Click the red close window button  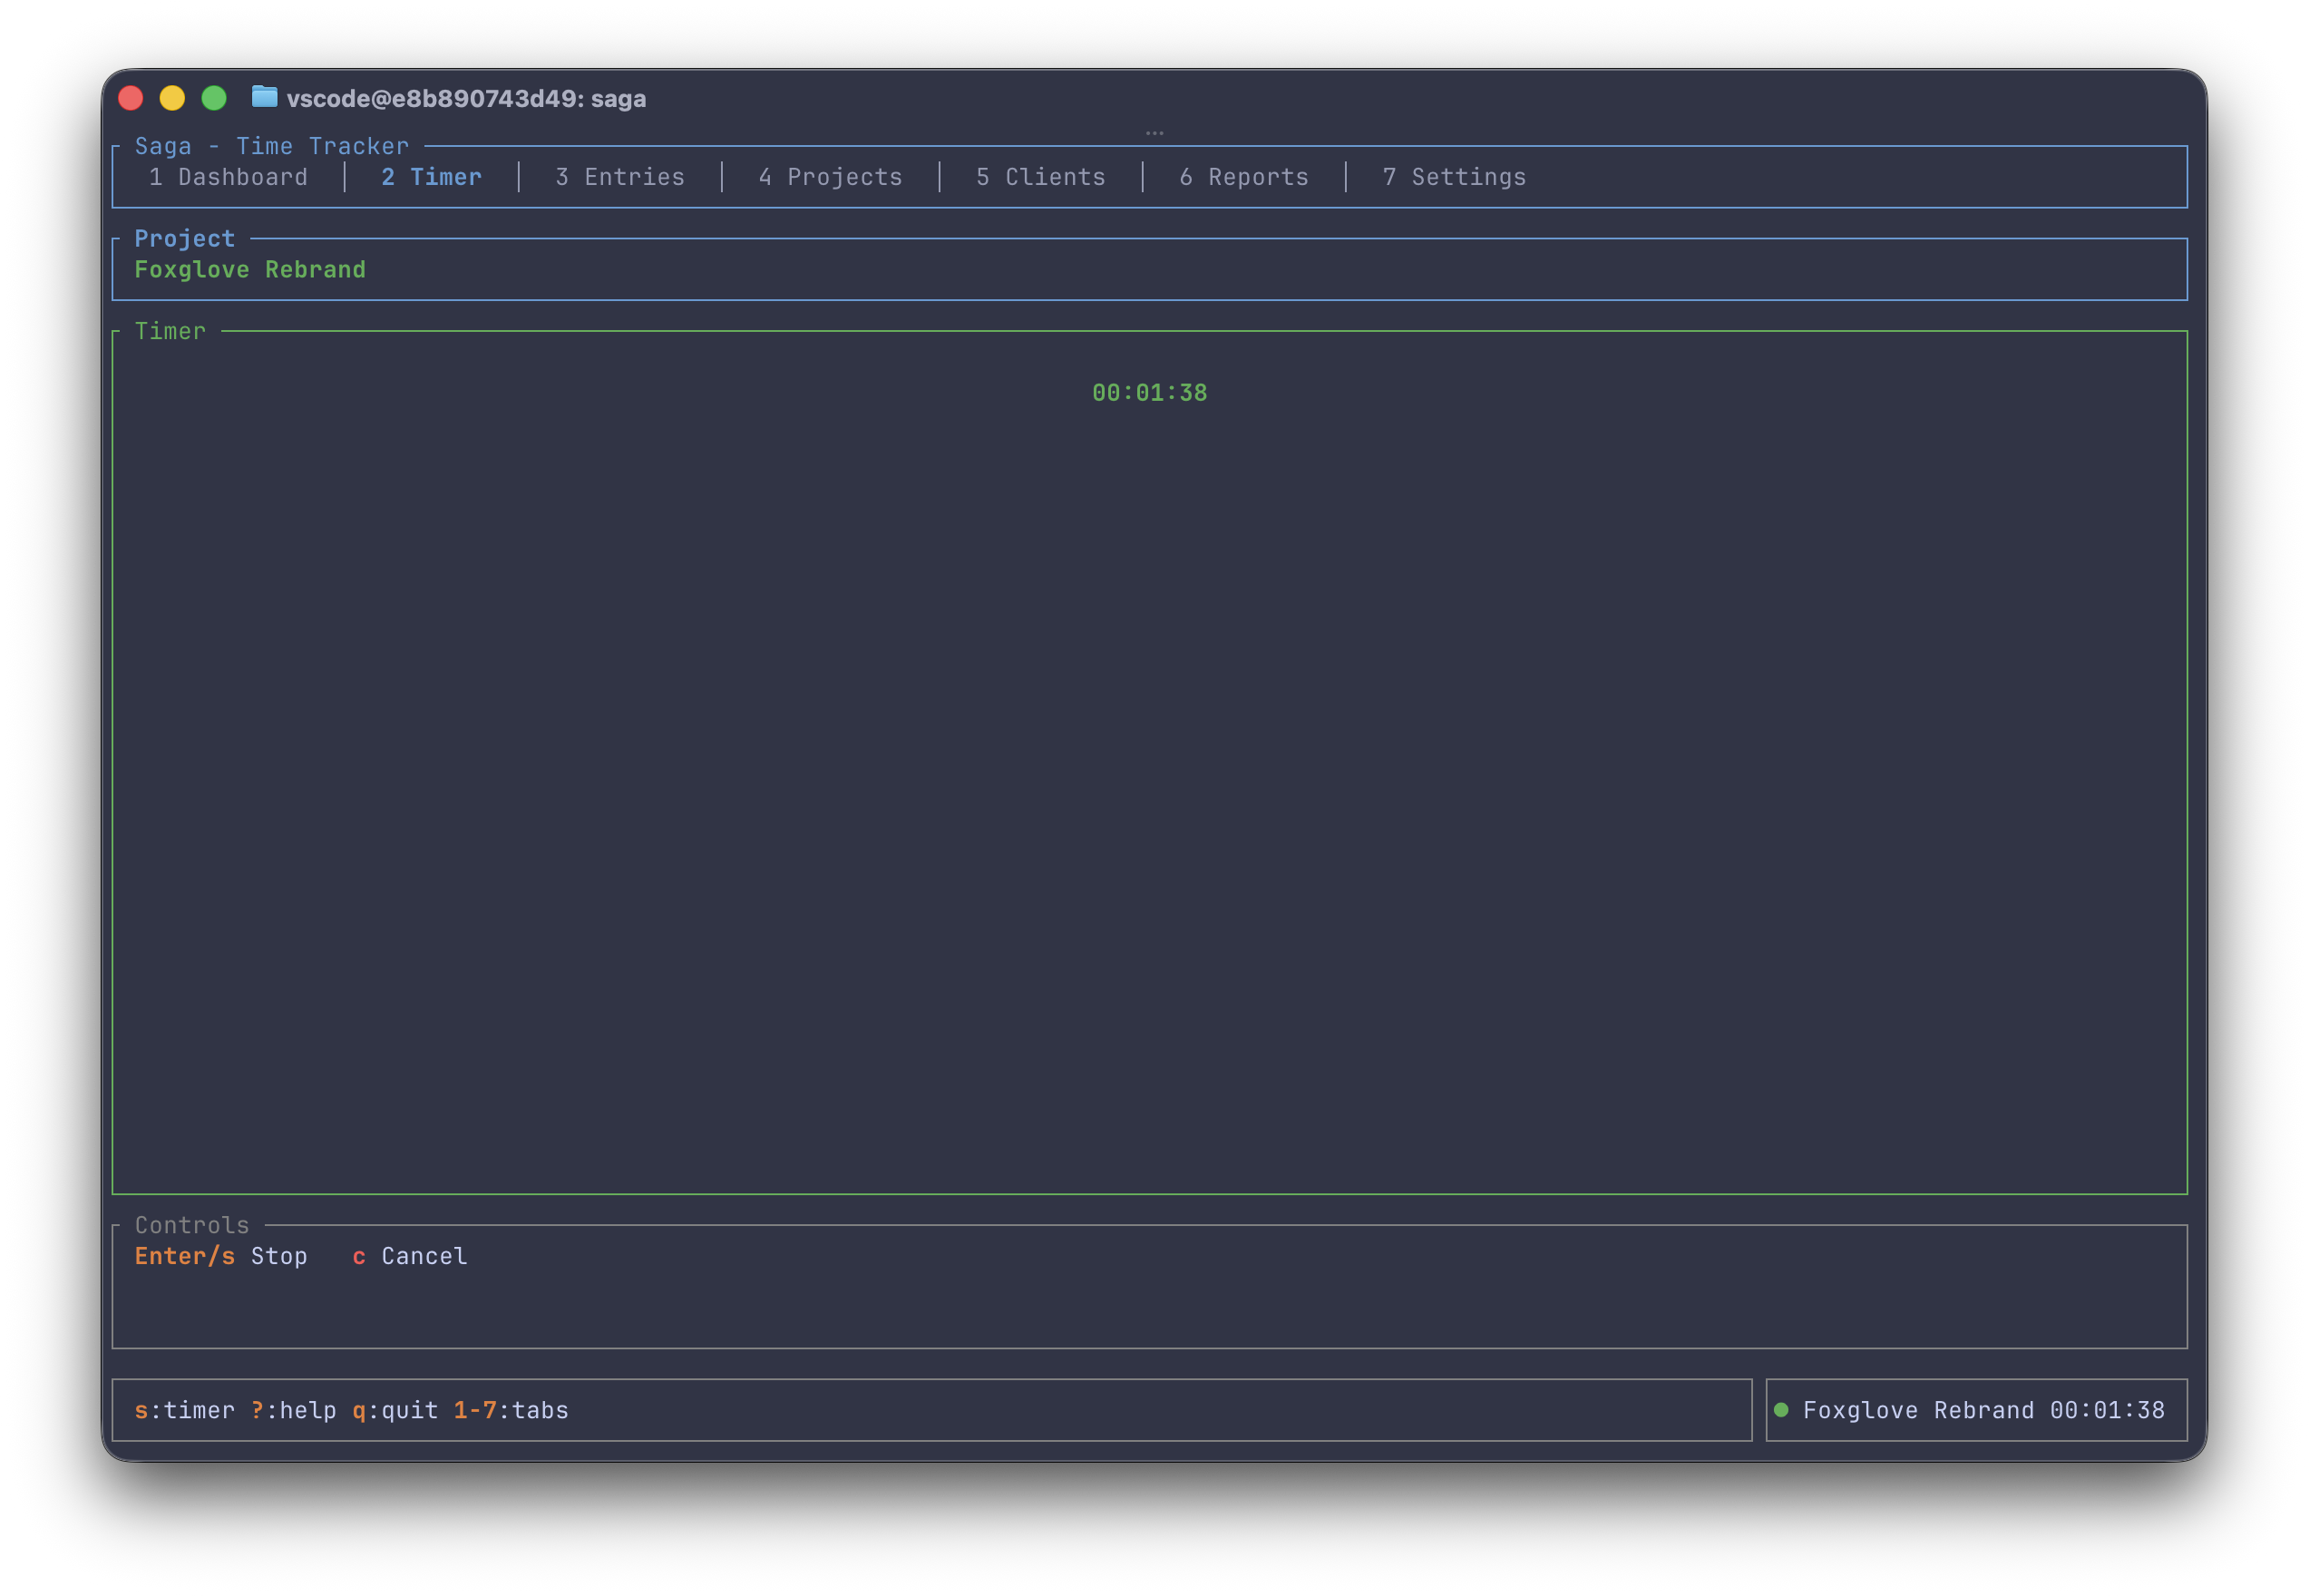[131, 98]
